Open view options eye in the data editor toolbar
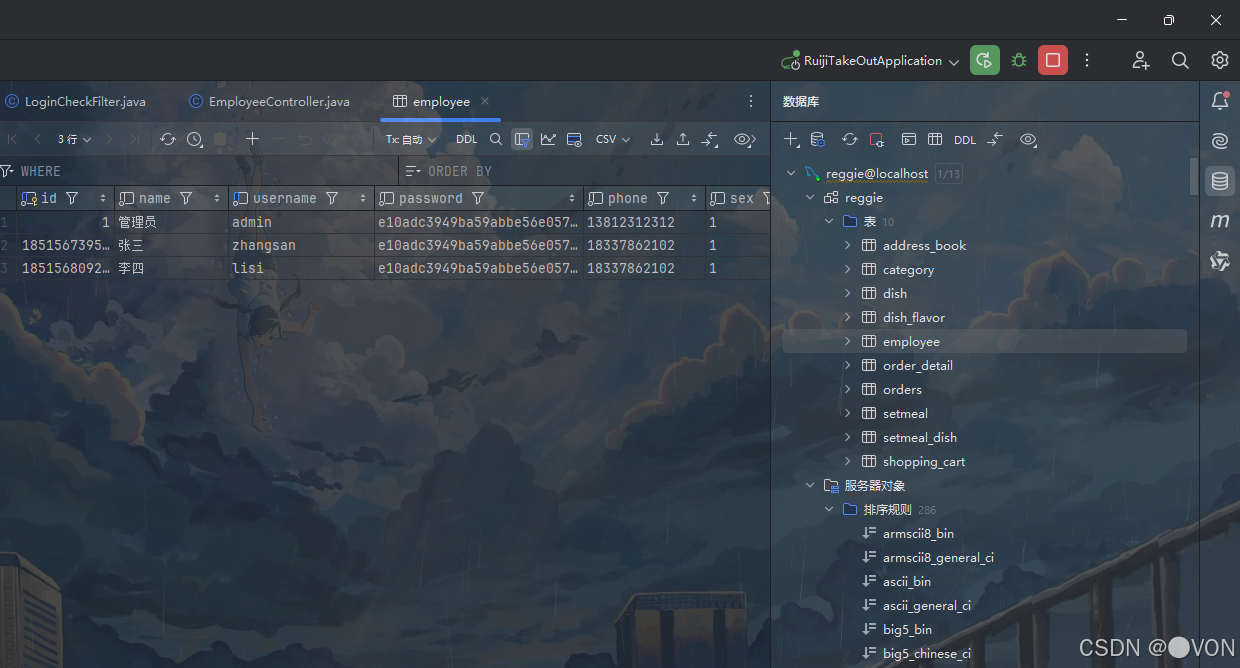 [744, 140]
